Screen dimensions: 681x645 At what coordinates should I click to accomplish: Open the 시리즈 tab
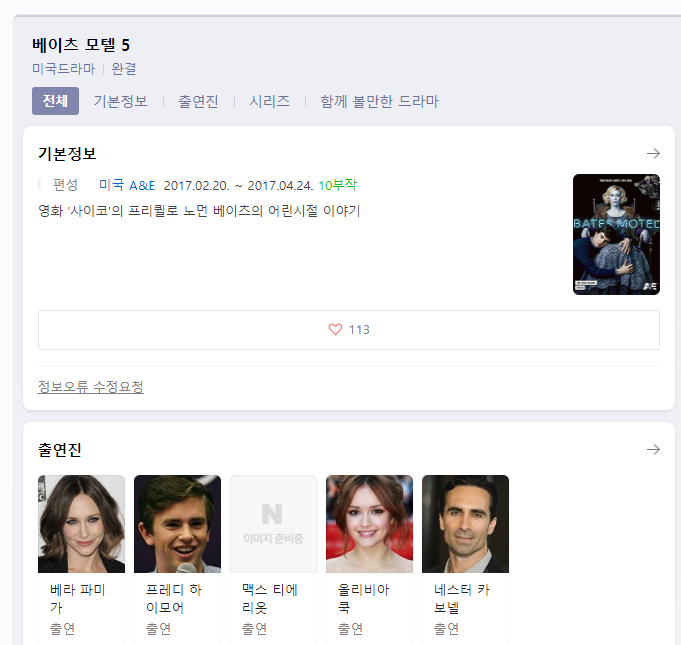coord(269,101)
